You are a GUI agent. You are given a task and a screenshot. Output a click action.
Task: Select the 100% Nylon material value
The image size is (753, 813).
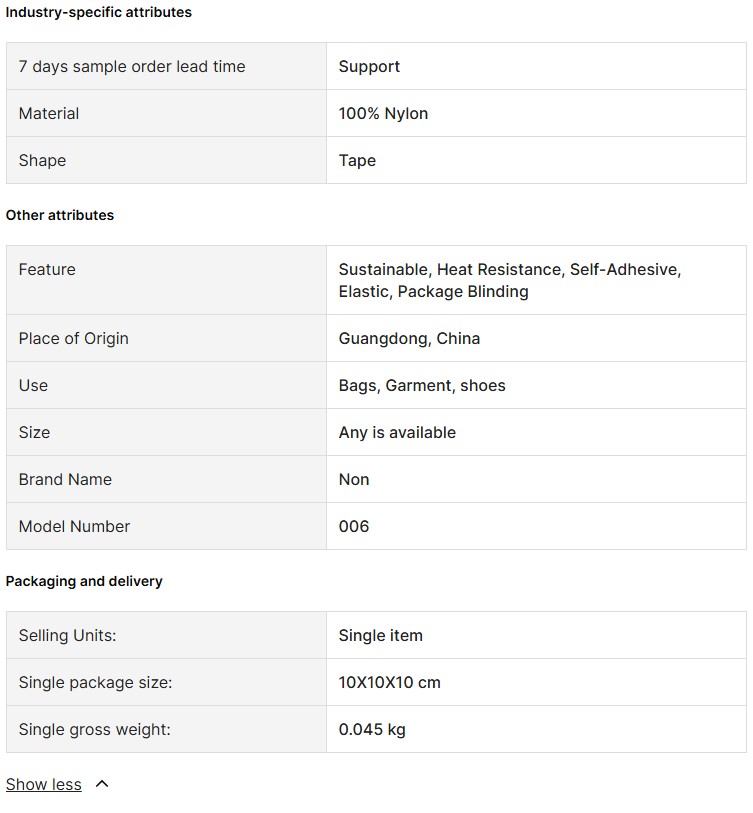coord(383,114)
